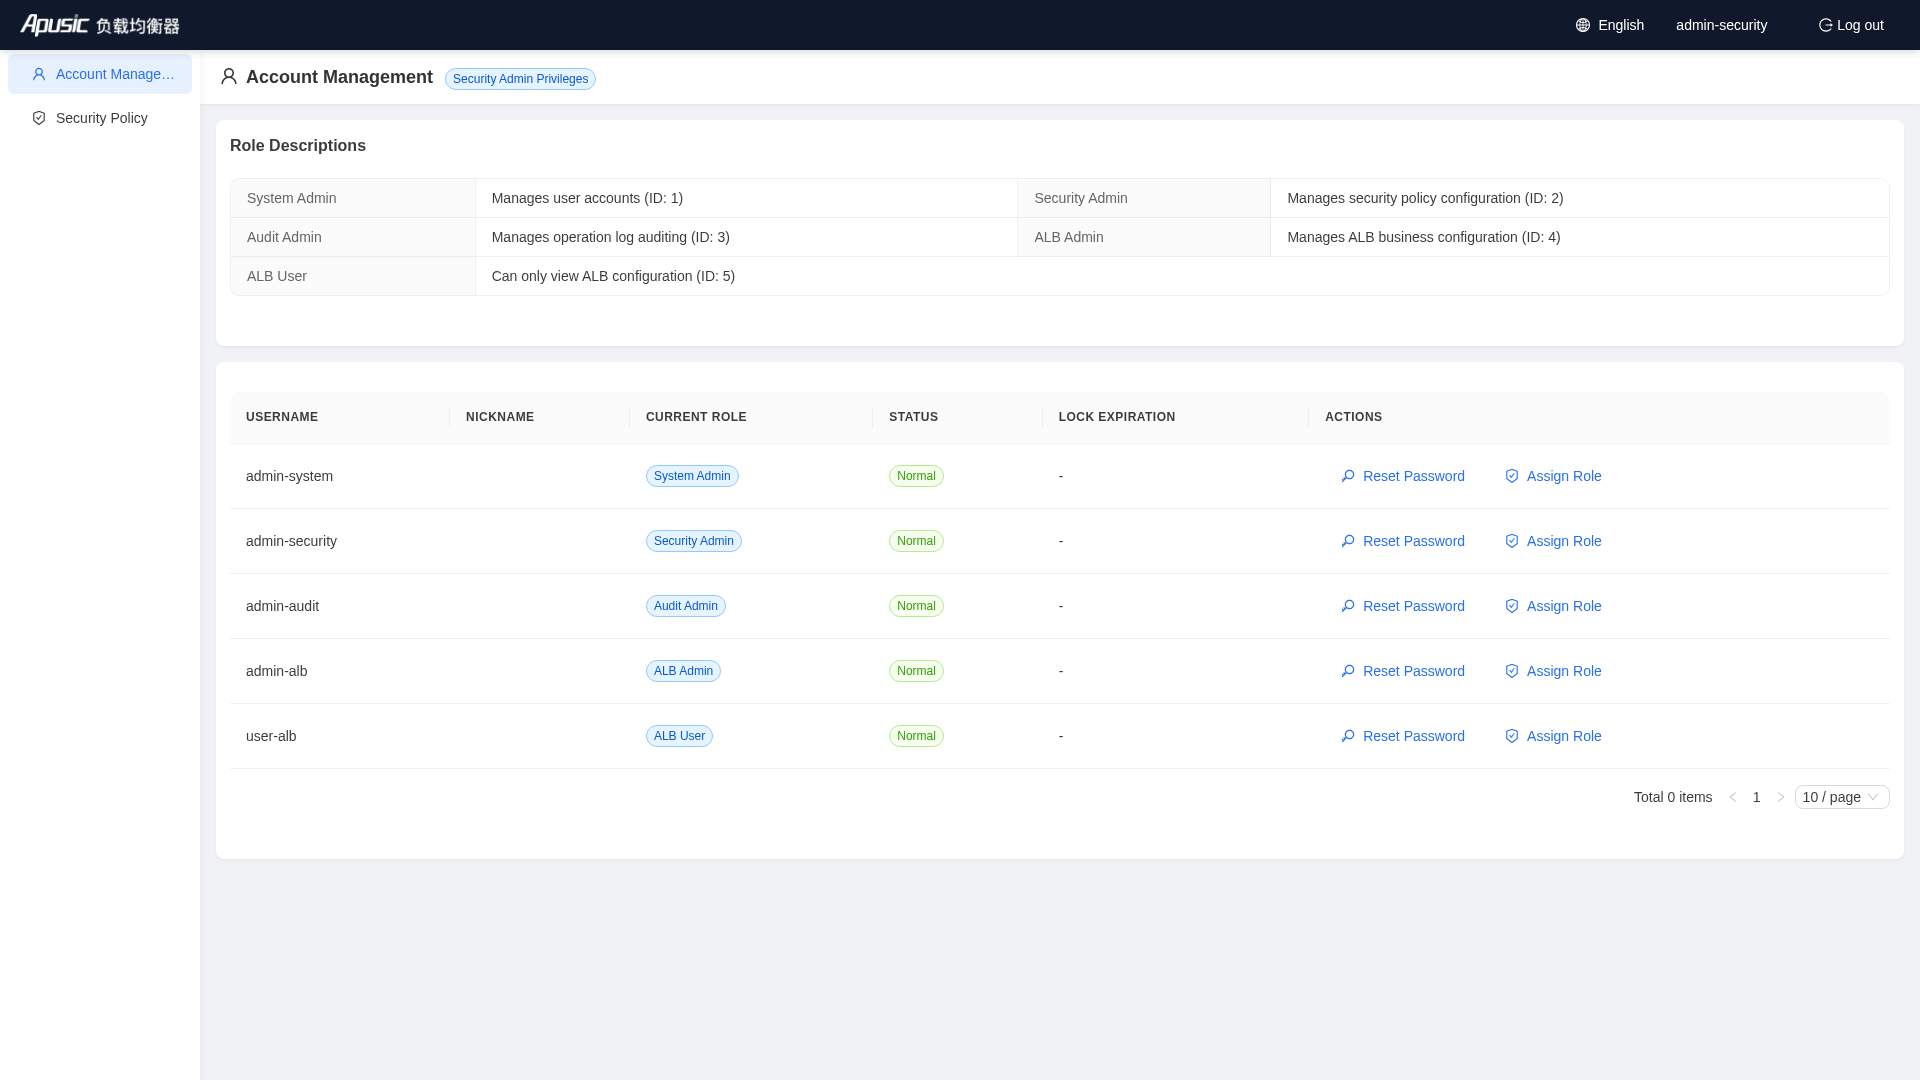1920x1080 pixels.
Task: Open the 10 / page size dropdown
Action: tap(1842, 797)
